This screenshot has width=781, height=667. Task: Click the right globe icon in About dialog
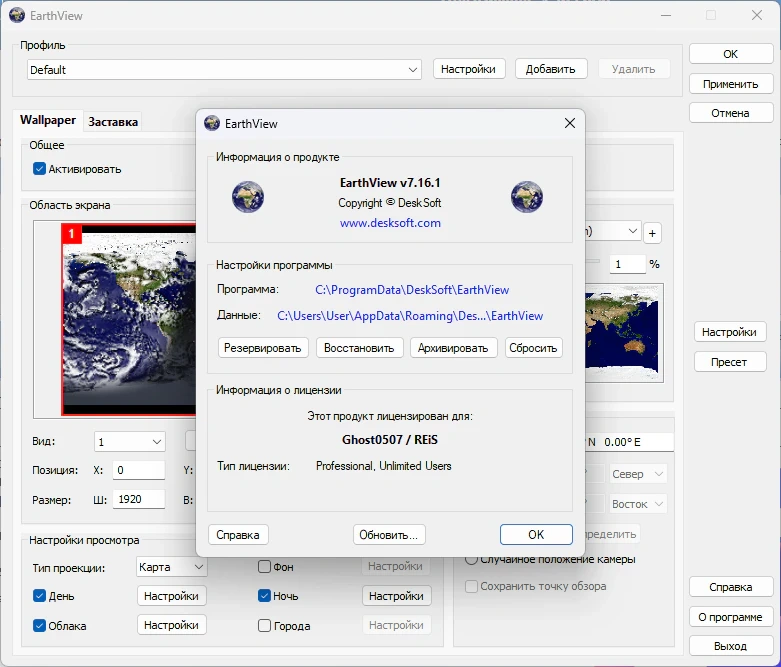[527, 197]
